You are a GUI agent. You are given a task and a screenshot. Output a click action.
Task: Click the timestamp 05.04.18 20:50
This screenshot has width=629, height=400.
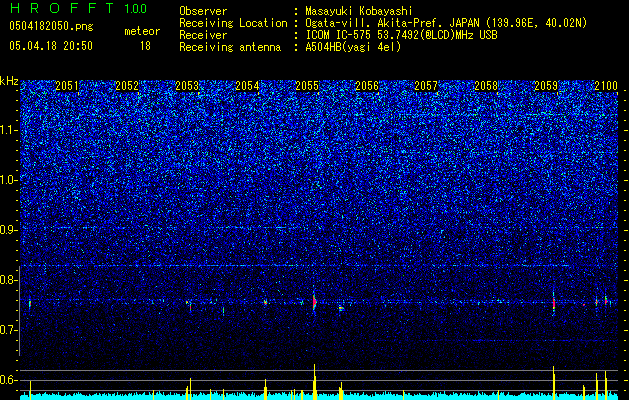tap(51, 46)
